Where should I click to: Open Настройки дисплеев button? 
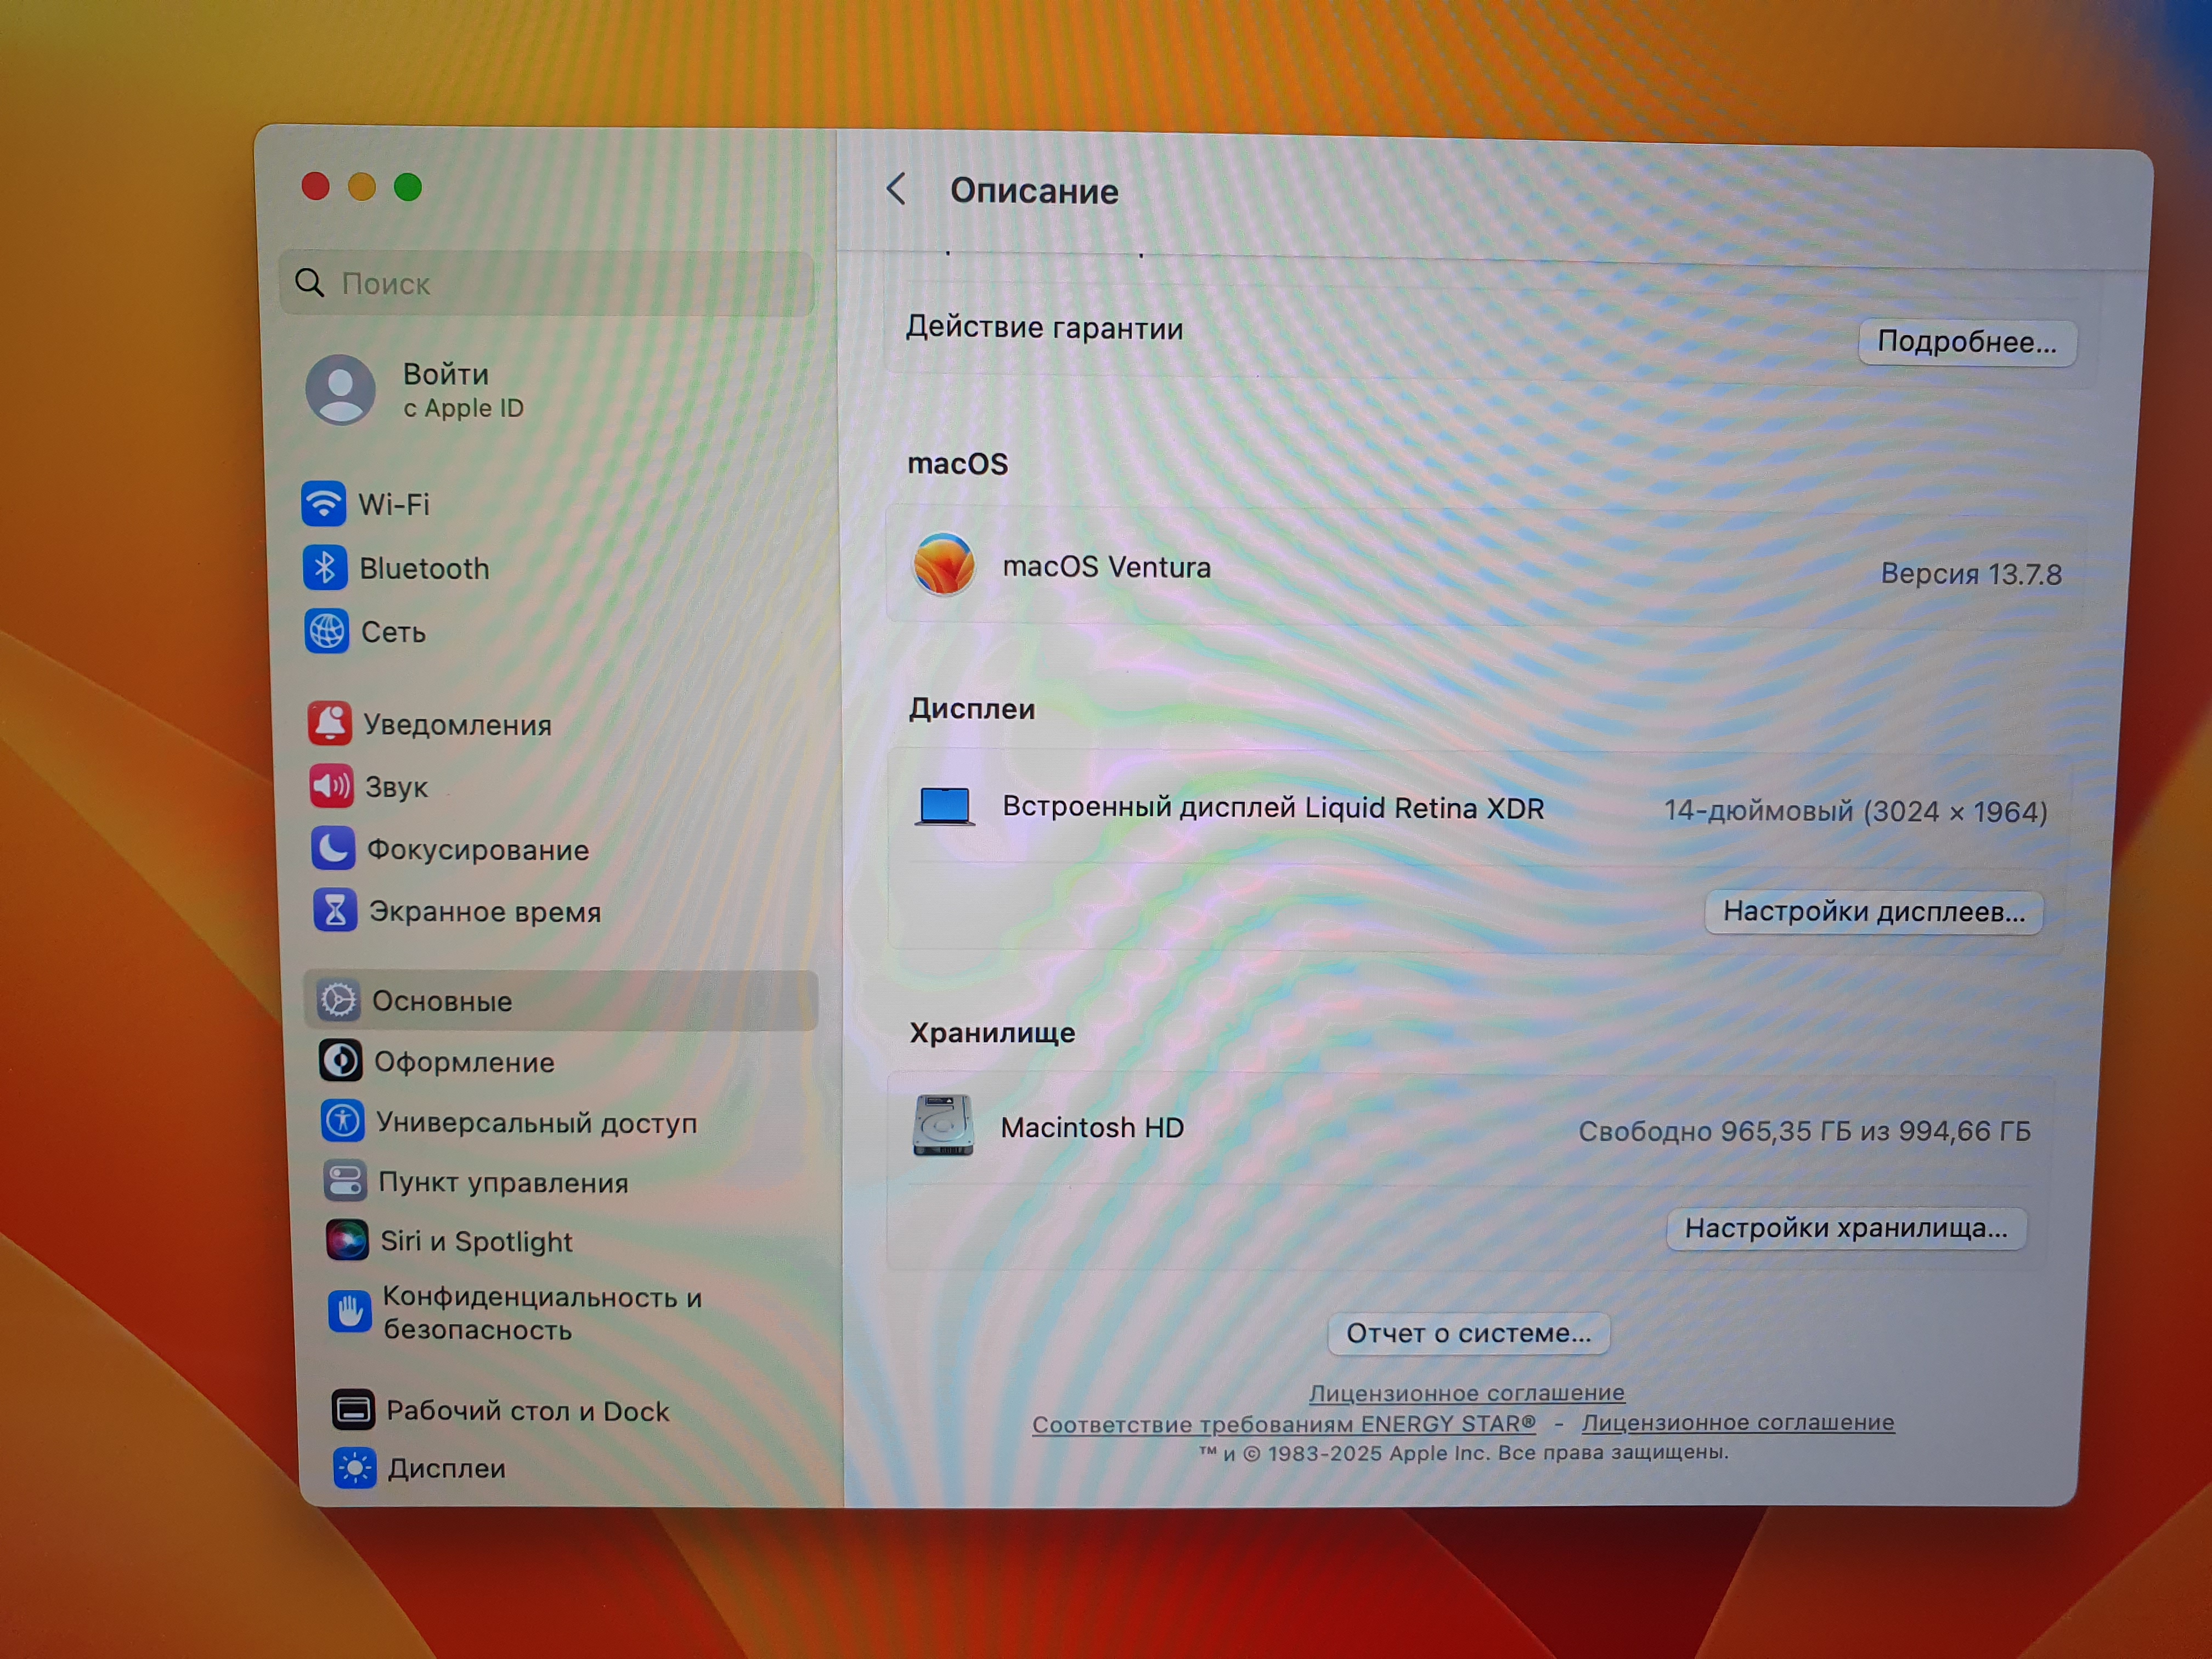pyautogui.click(x=1873, y=911)
